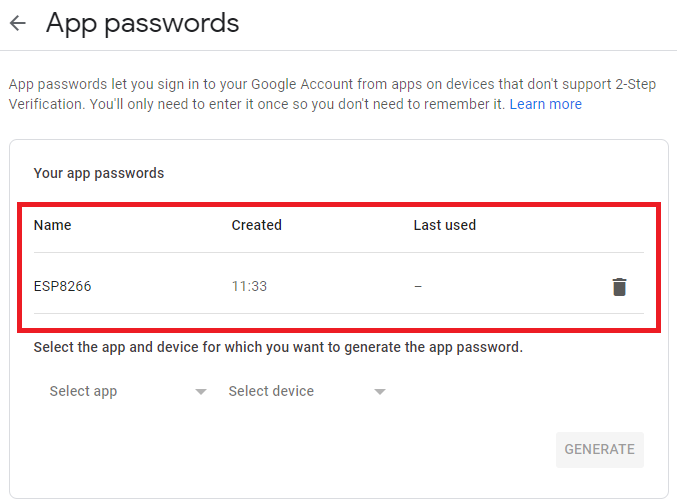The height and width of the screenshot is (504, 677).
Task: Click the Name column header
Action: click(x=53, y=225)
